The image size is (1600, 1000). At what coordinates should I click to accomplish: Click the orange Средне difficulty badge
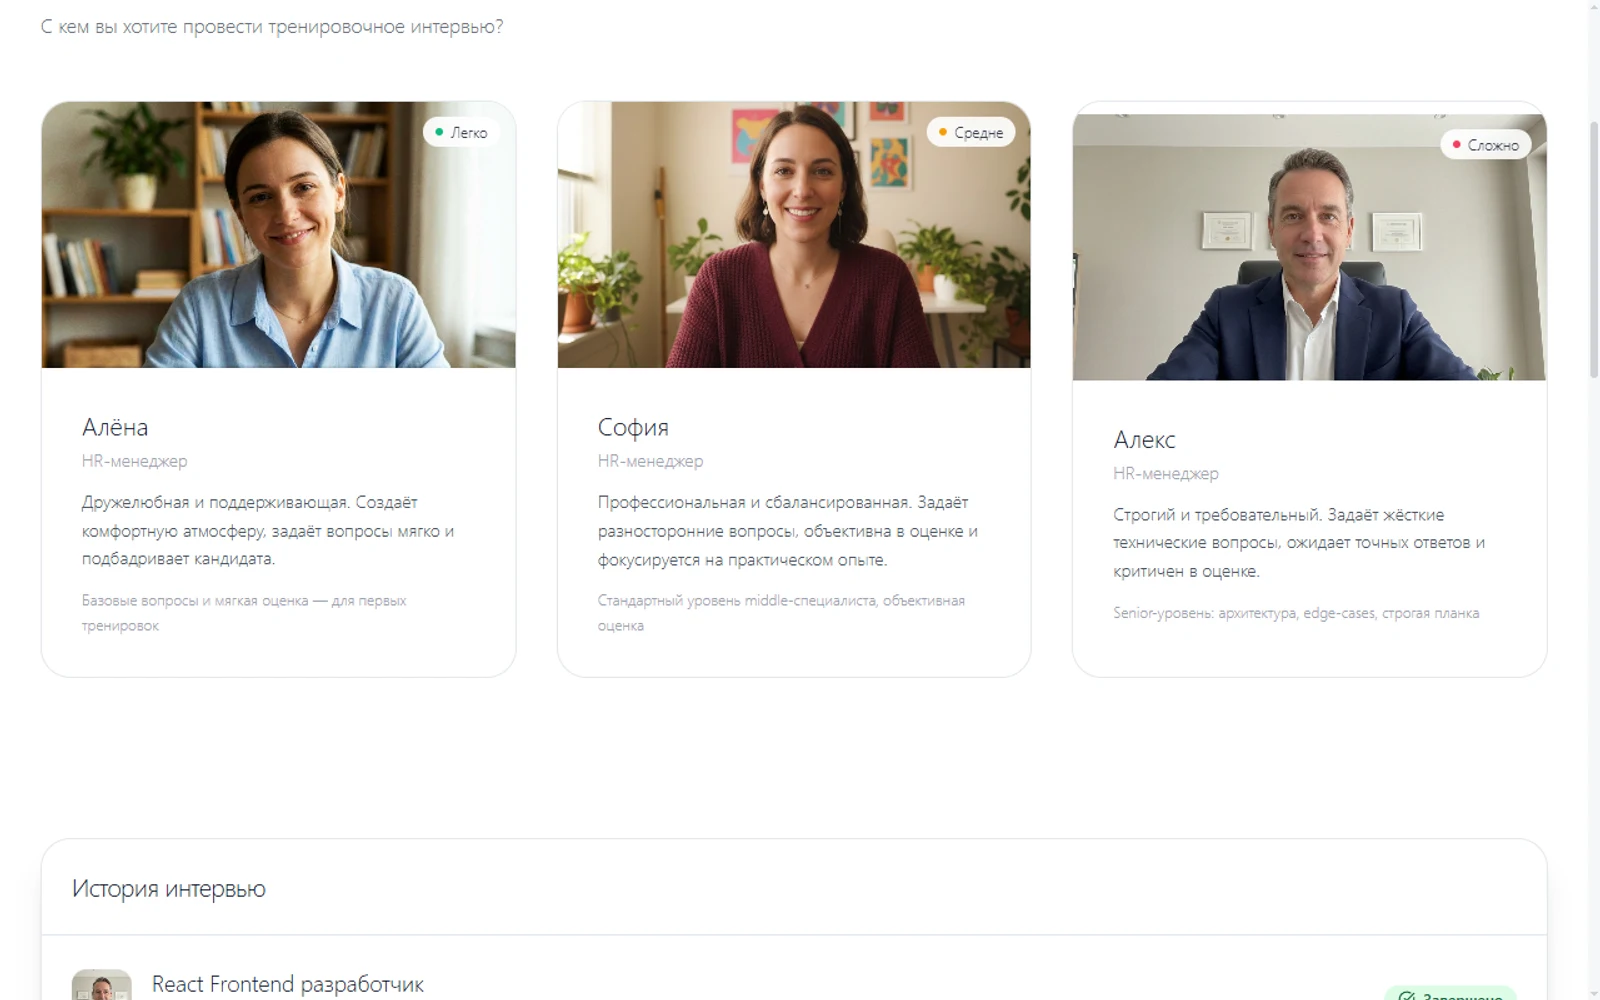pyautogui.click(x=971, y=132)
